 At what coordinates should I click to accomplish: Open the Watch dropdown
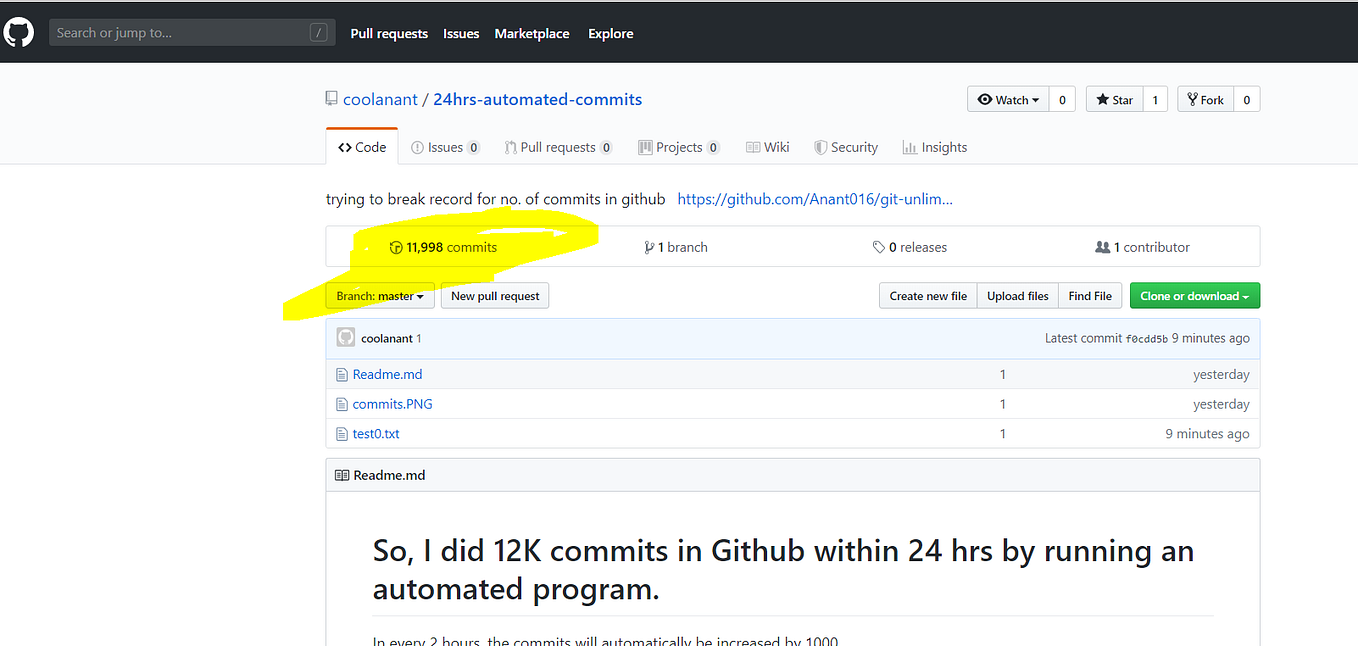click(1007, 99)
